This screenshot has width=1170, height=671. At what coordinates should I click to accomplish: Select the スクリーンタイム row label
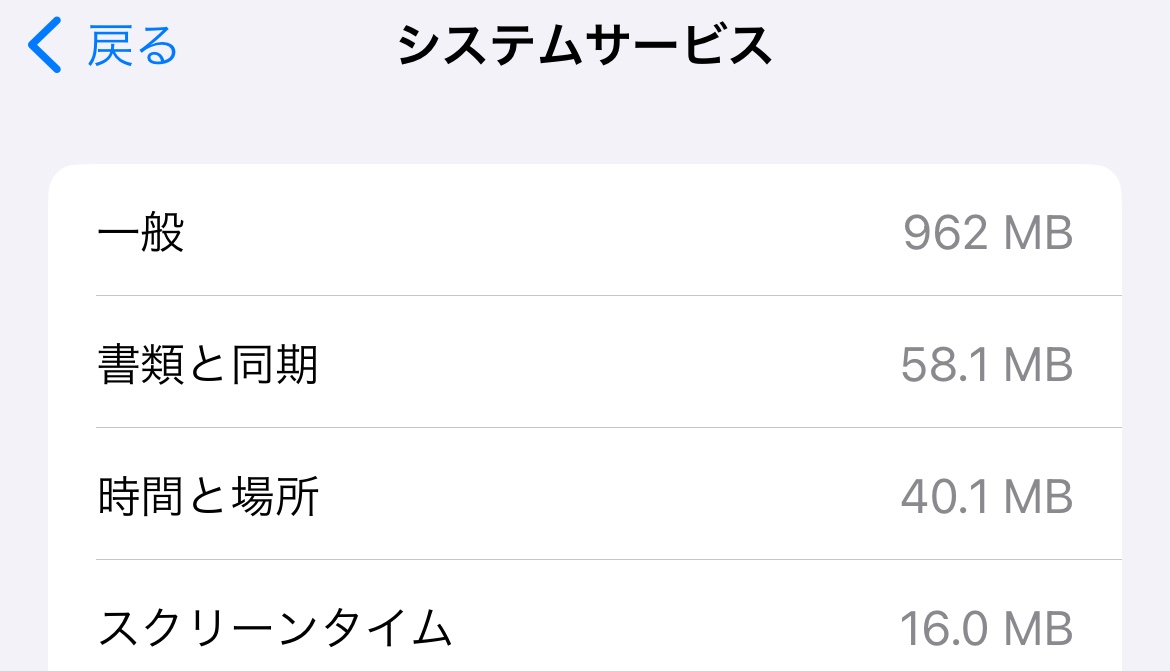[x=275, y=629]
